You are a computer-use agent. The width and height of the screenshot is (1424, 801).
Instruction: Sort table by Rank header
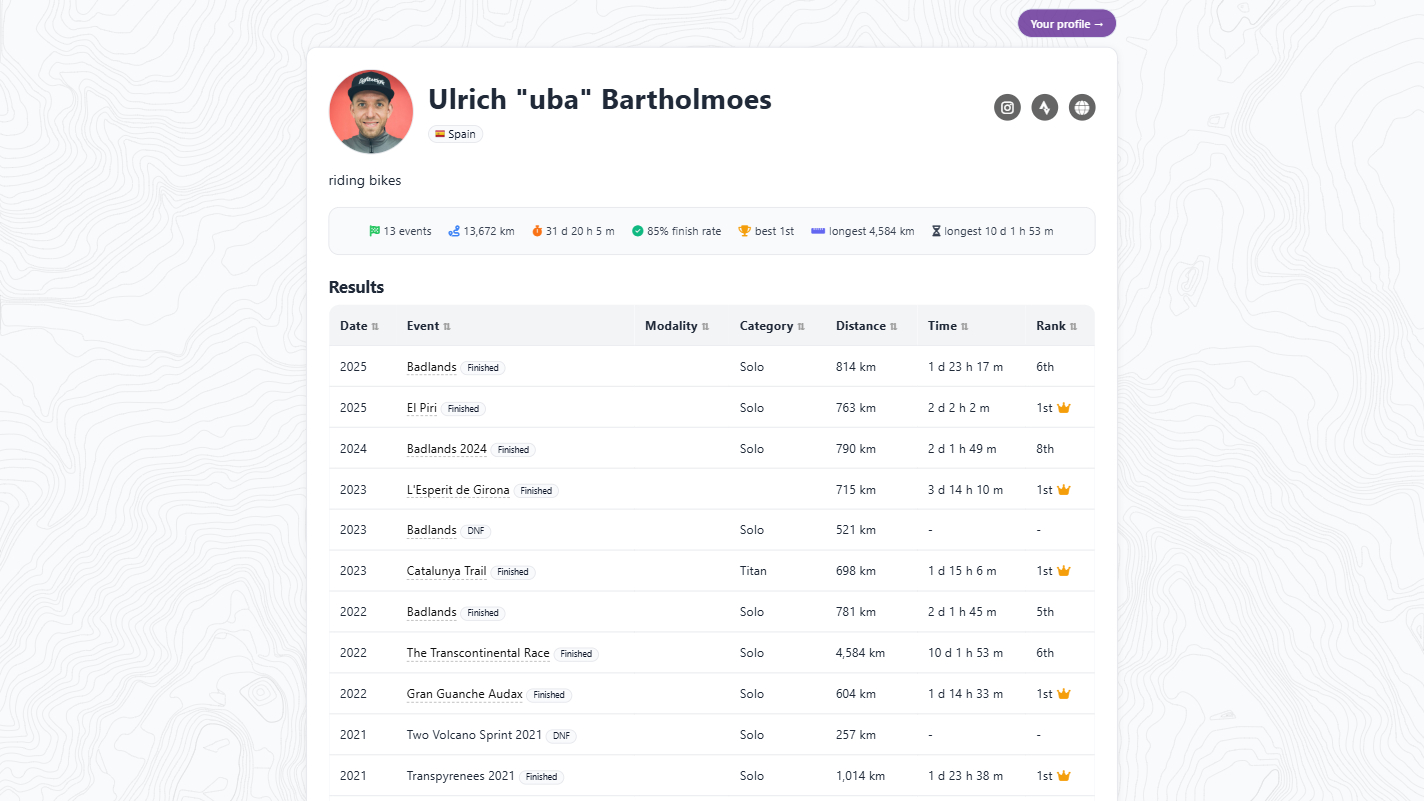pos(1056,326)
